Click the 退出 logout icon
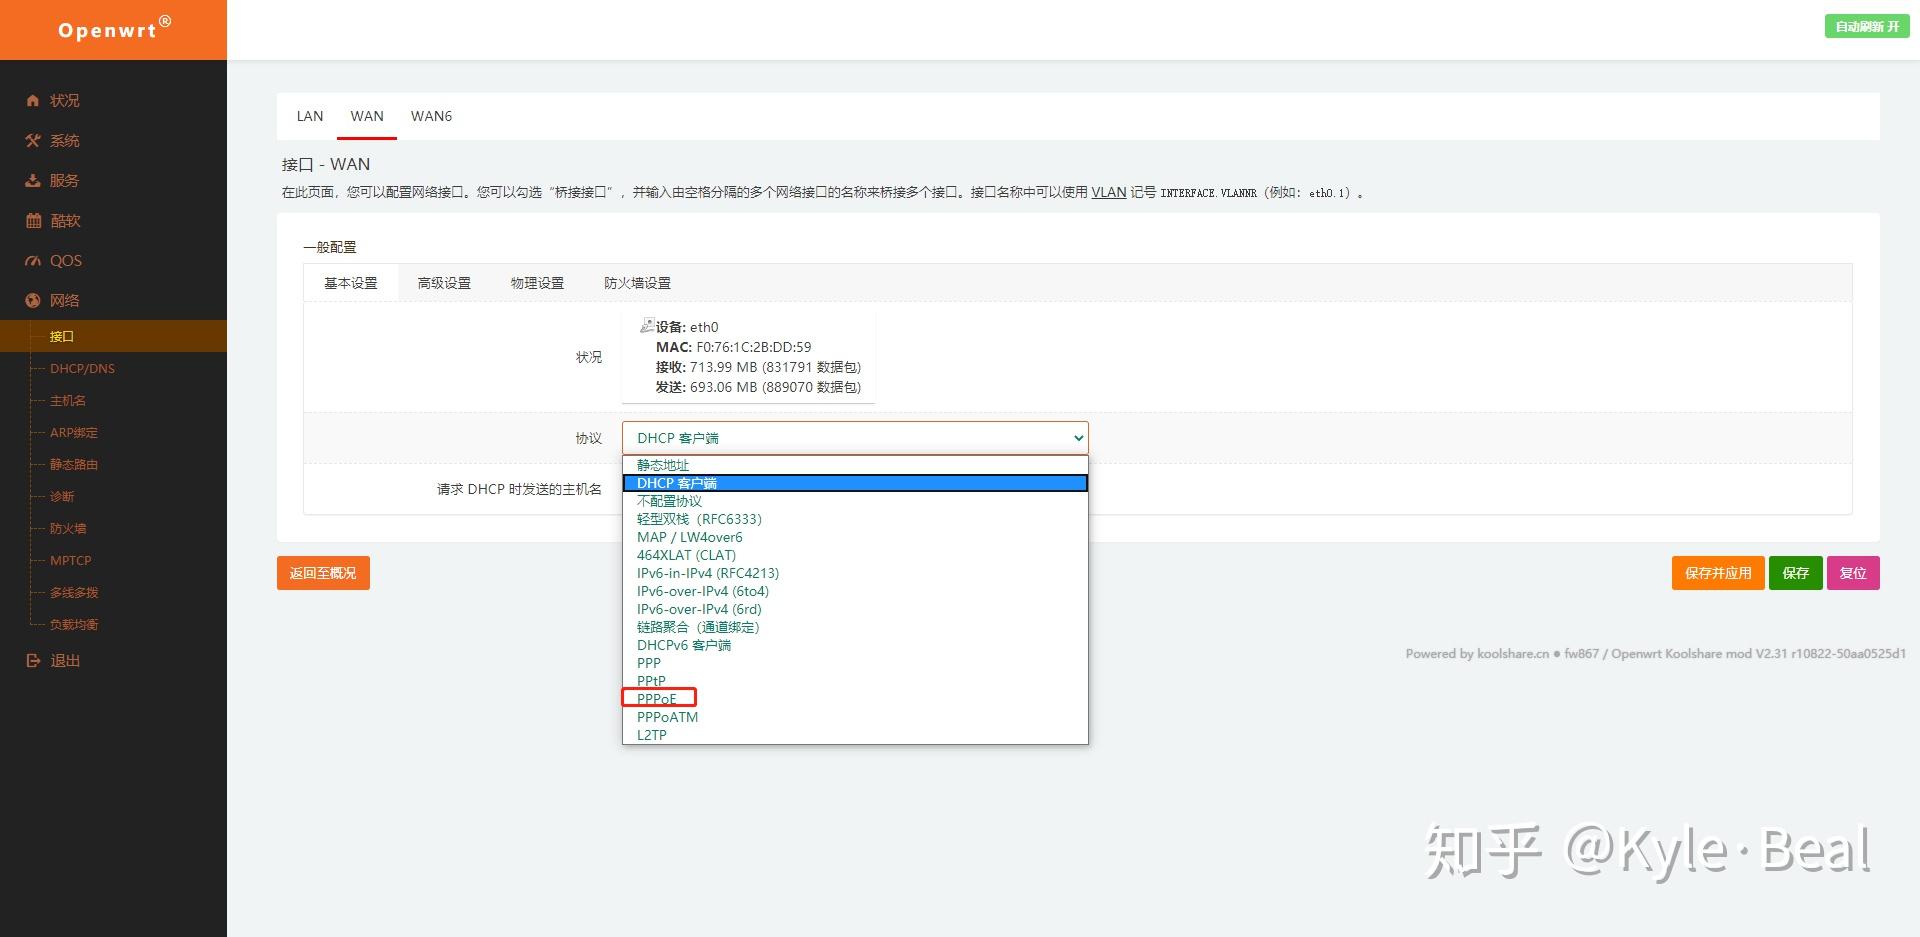 click(x=31, y=660)
